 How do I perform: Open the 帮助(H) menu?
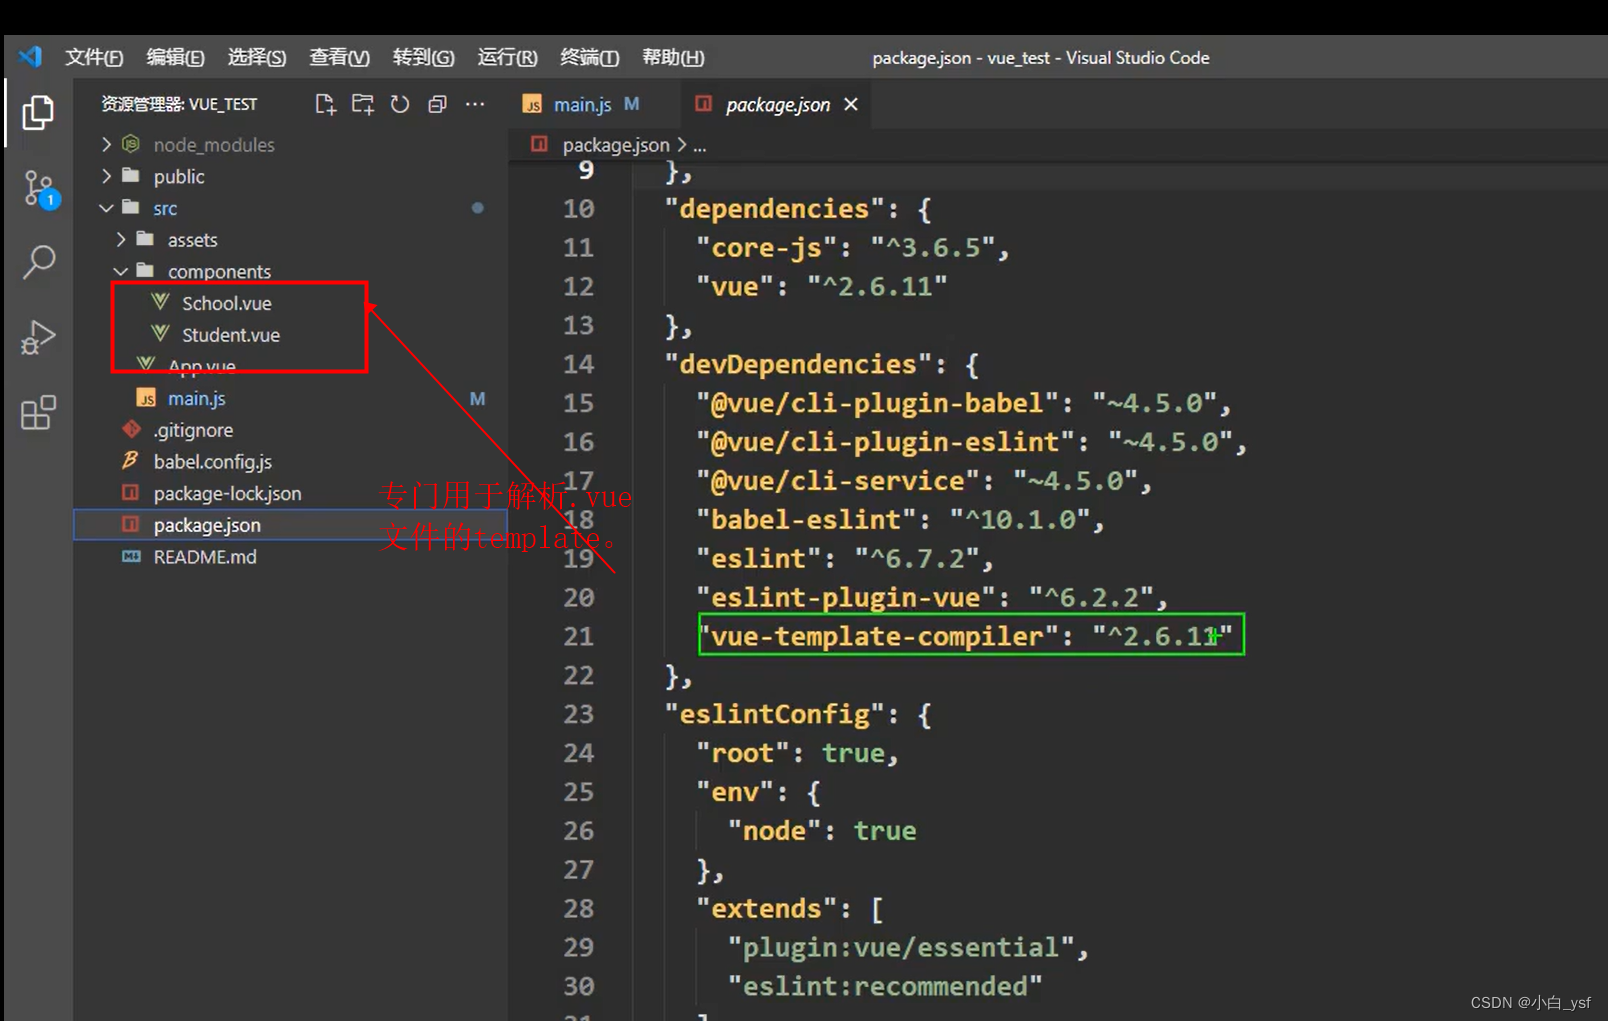[673, 57]
